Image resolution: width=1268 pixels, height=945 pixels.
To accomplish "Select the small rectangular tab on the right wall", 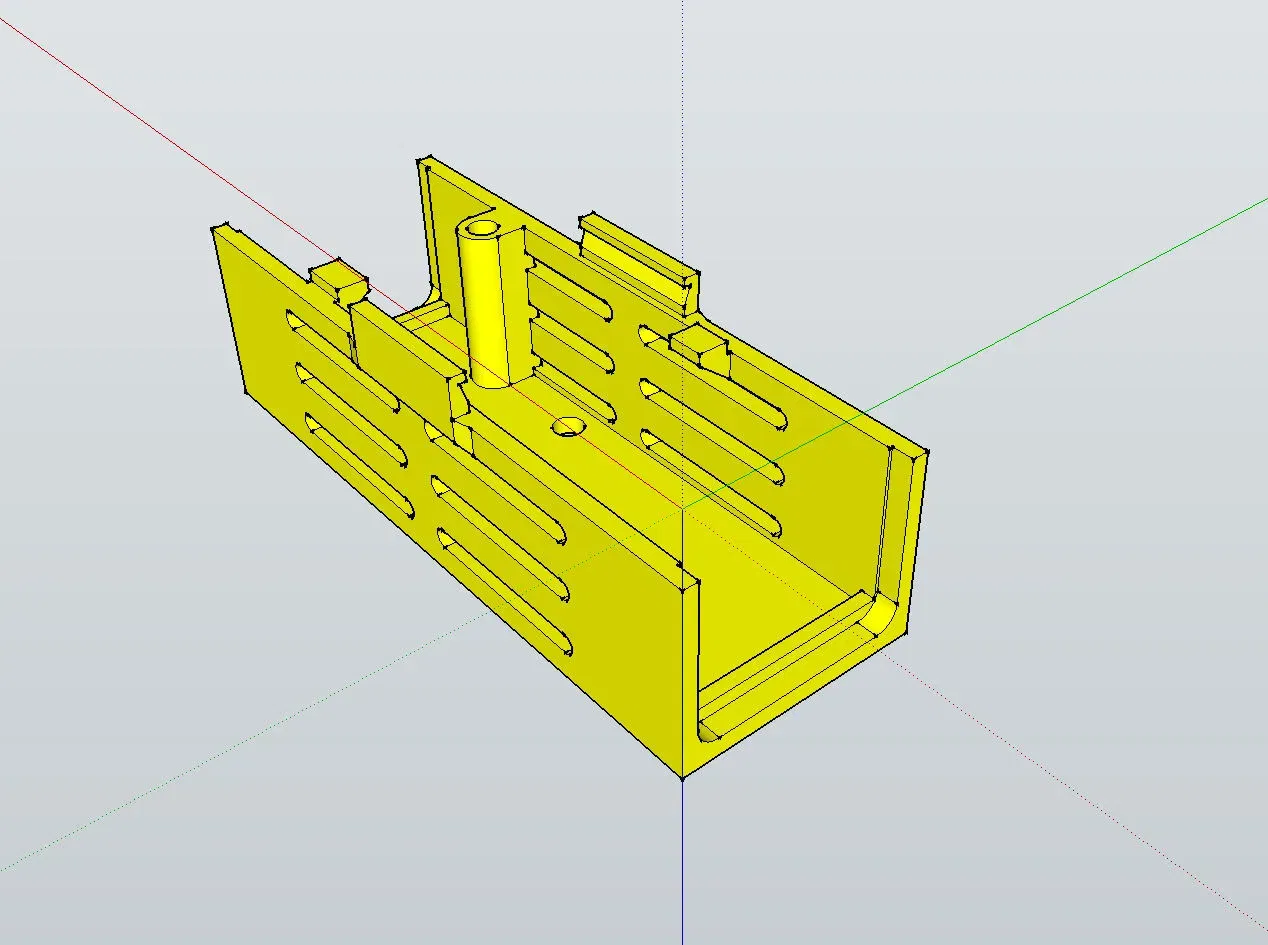I will 700,345.
